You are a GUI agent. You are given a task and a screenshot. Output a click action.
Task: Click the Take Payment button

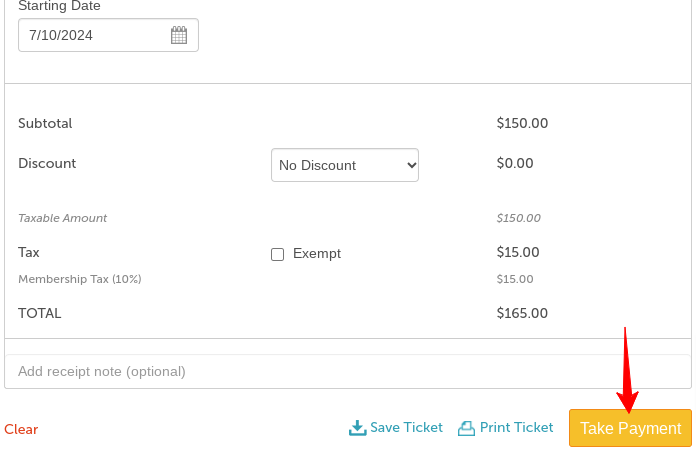[630, 428]
